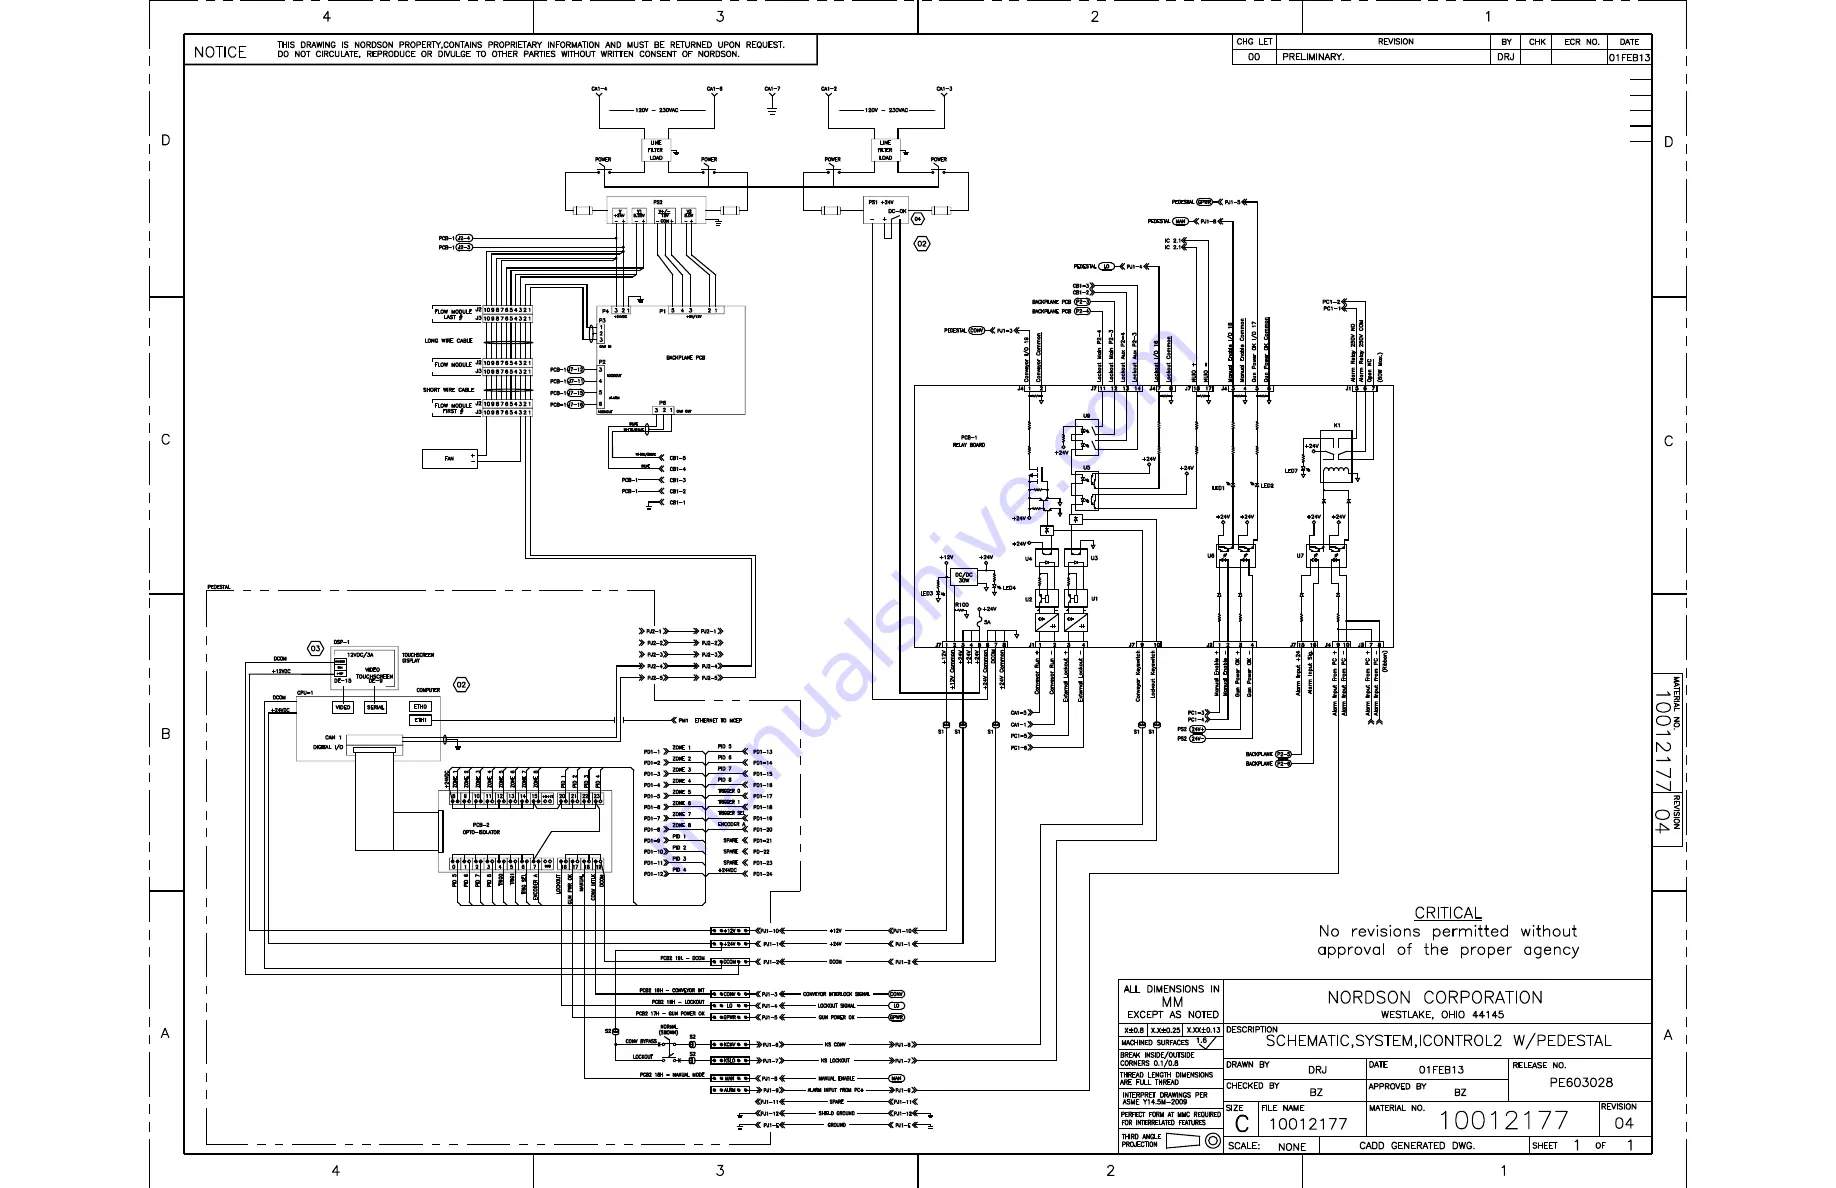The width and height of the screenshot is (1836, 1188).
Task: Click the hexagon note marker 04 by PS1
Action: 917,217
